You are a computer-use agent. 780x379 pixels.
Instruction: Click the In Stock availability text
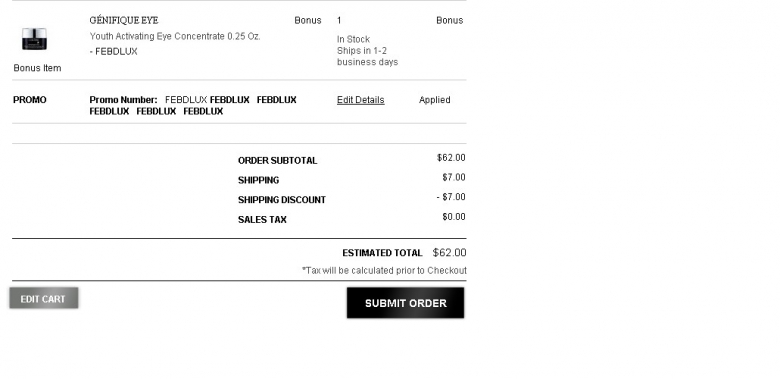[354, 39]
